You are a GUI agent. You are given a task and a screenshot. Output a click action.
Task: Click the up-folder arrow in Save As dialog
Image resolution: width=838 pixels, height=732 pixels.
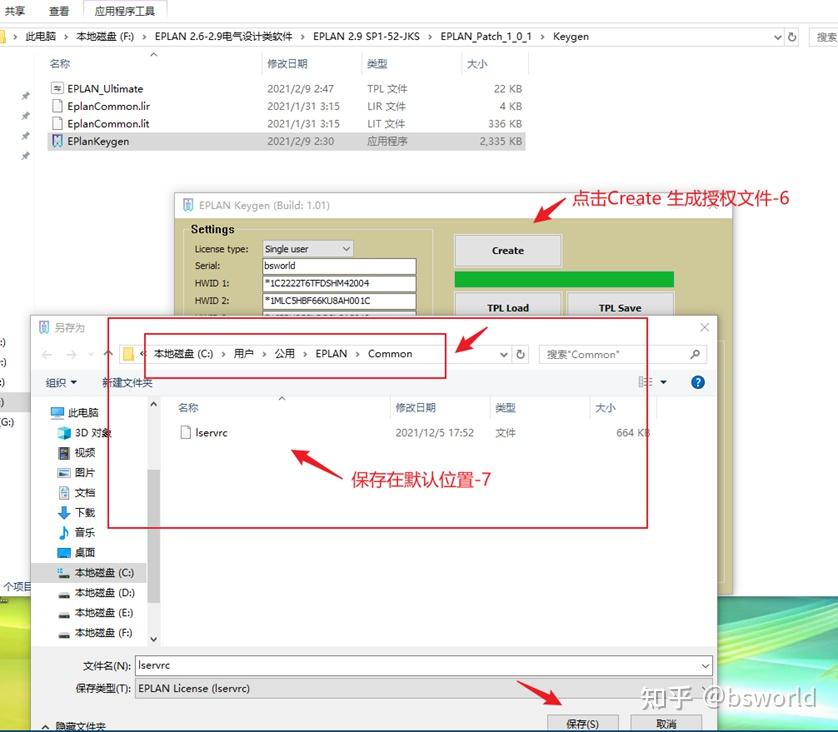pos(108,354)
